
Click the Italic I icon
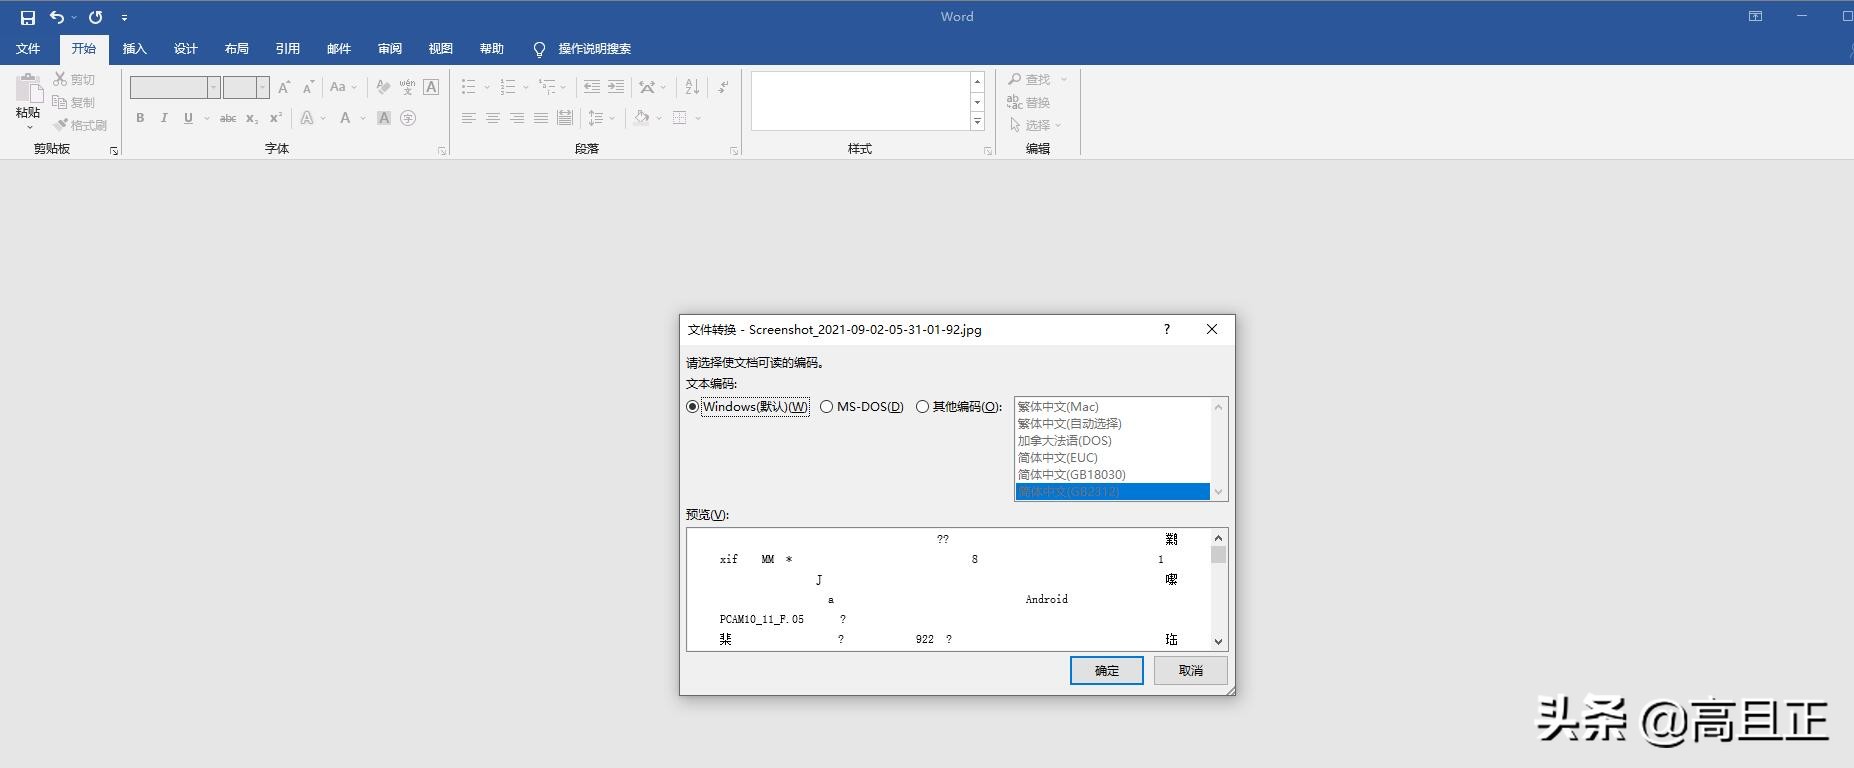[164, 118]
